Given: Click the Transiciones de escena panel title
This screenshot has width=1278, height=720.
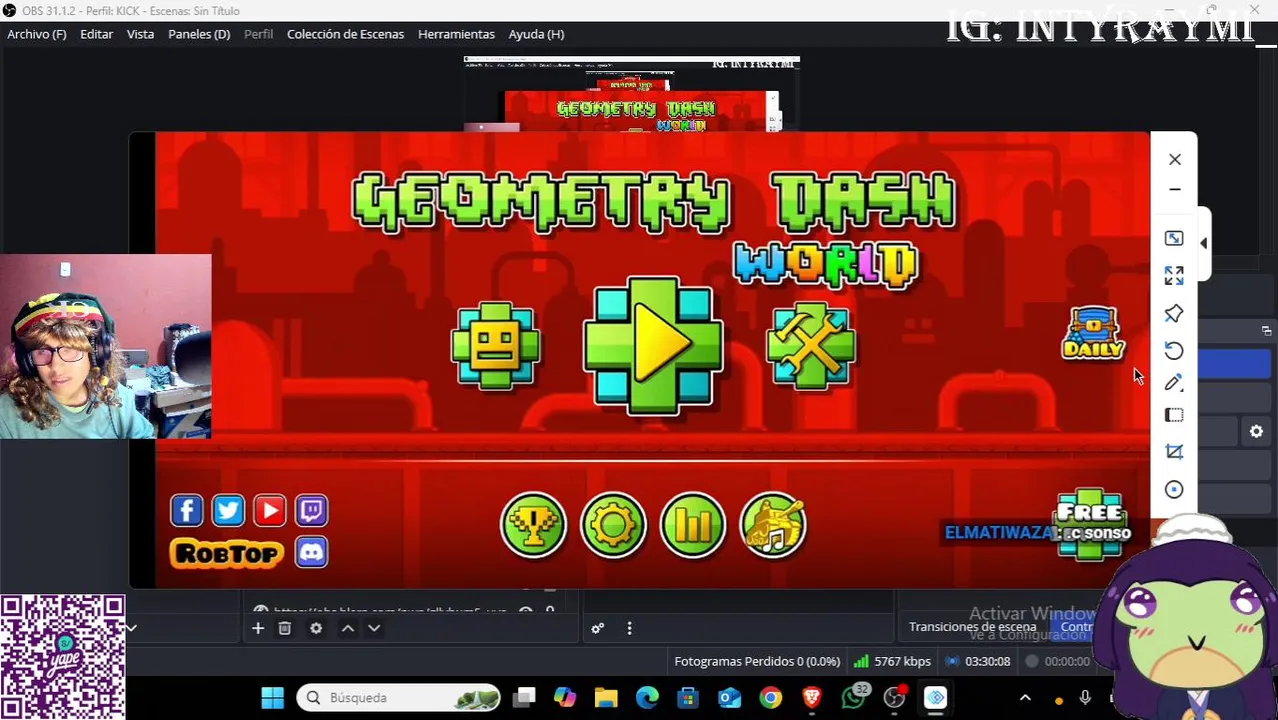Looking at the screenshot, I should click(972, 627).
